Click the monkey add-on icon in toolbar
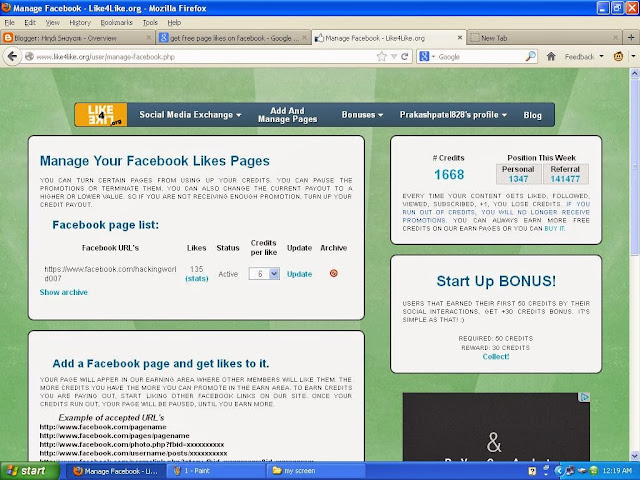 coord(618,56)
